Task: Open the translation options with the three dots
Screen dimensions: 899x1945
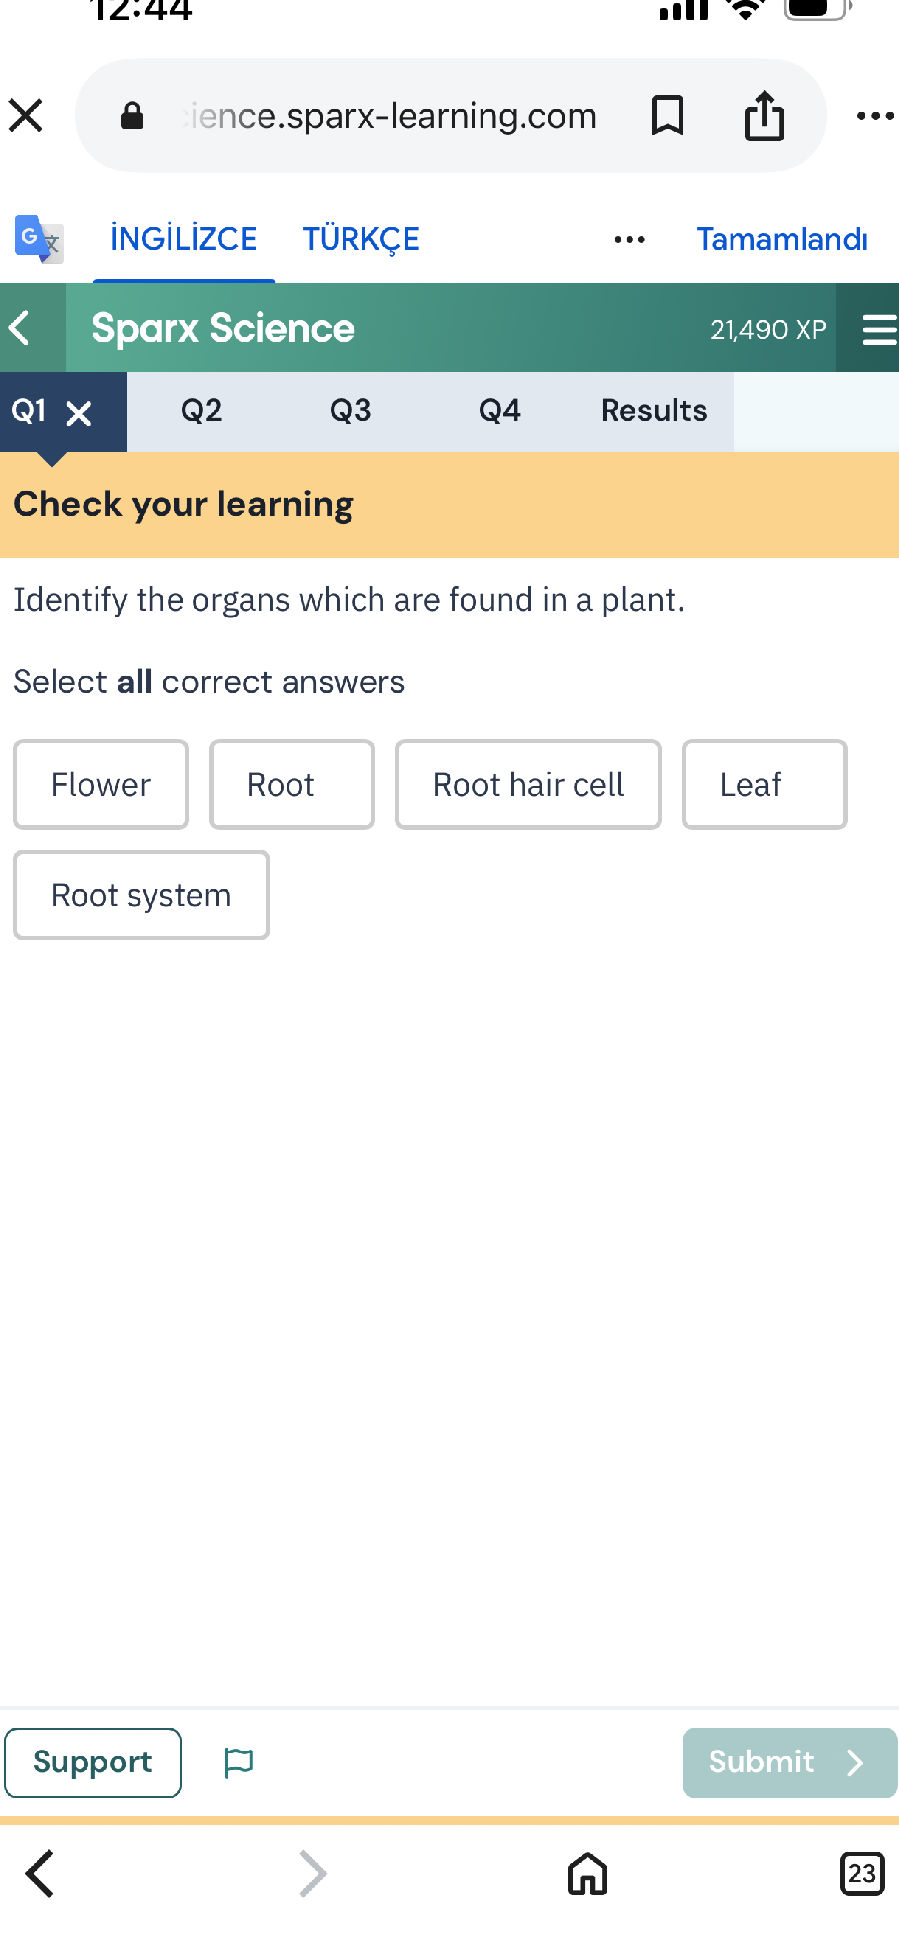Action: click(629, 239)
